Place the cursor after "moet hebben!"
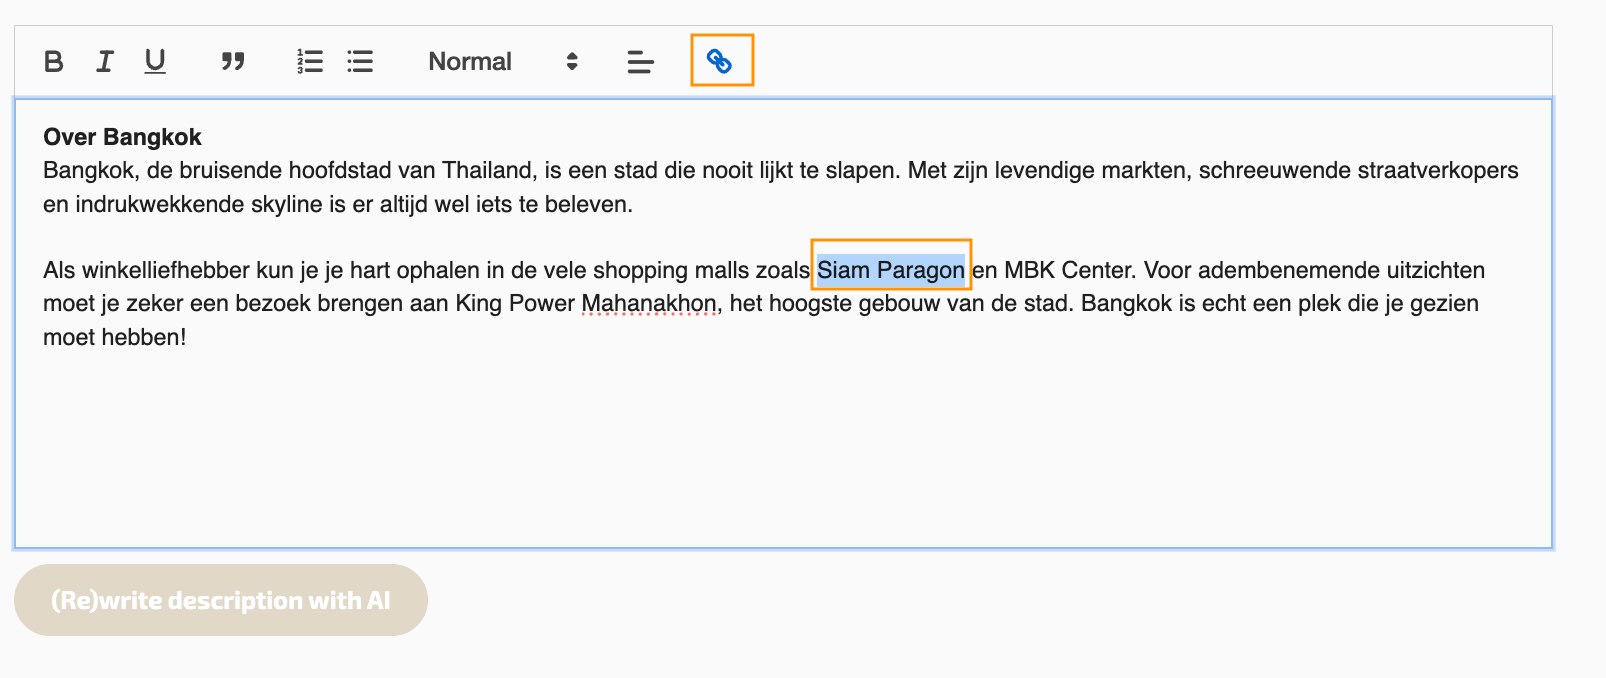1606x678 pixels. pos(188,337)
